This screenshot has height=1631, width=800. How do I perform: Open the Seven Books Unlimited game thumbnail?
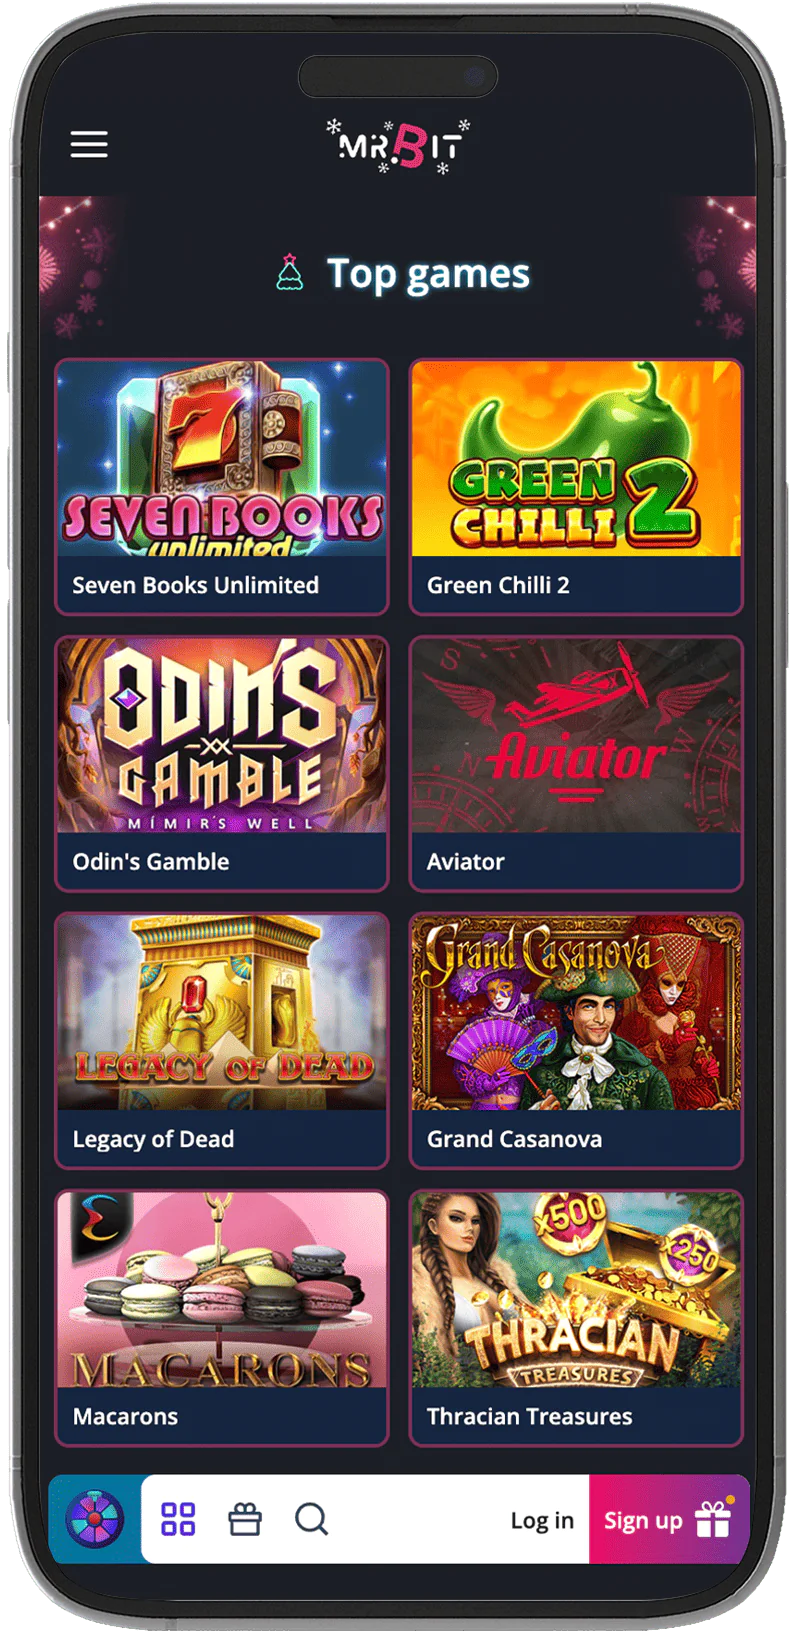(x=222, y=486)
